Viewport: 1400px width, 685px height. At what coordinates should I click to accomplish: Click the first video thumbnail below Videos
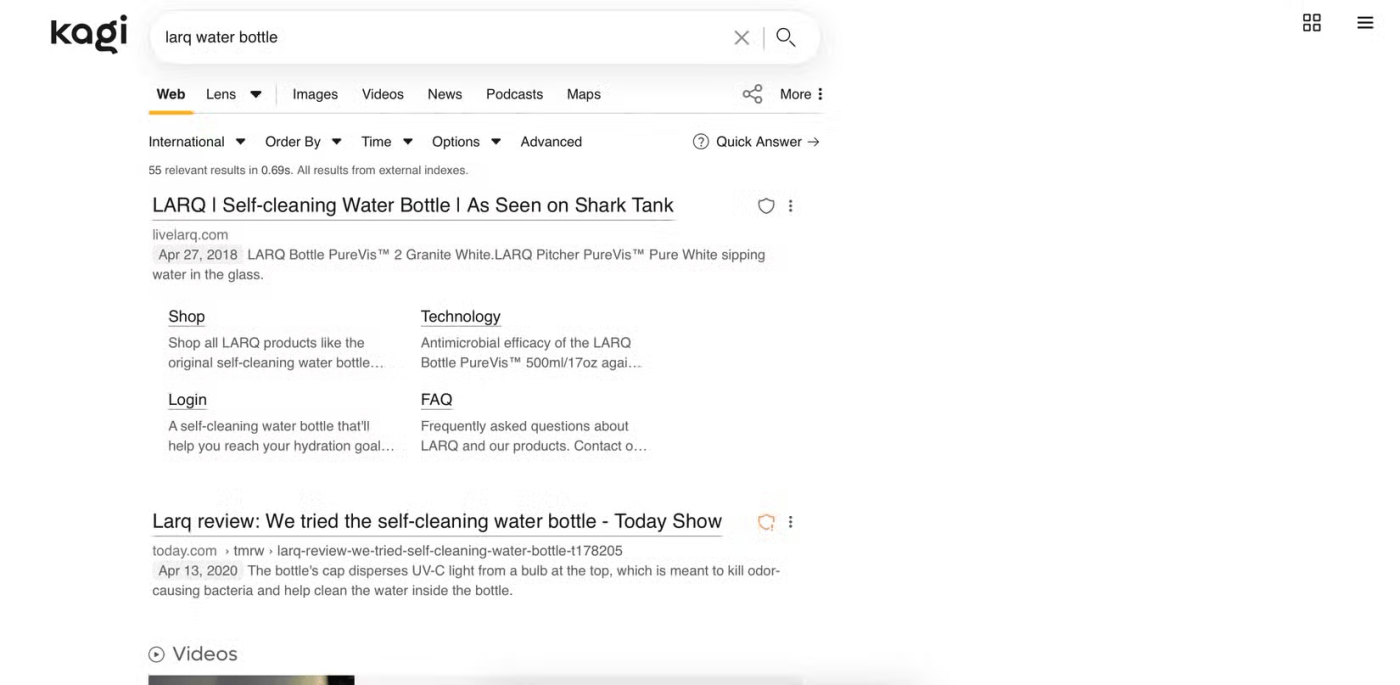click(251, 680)
